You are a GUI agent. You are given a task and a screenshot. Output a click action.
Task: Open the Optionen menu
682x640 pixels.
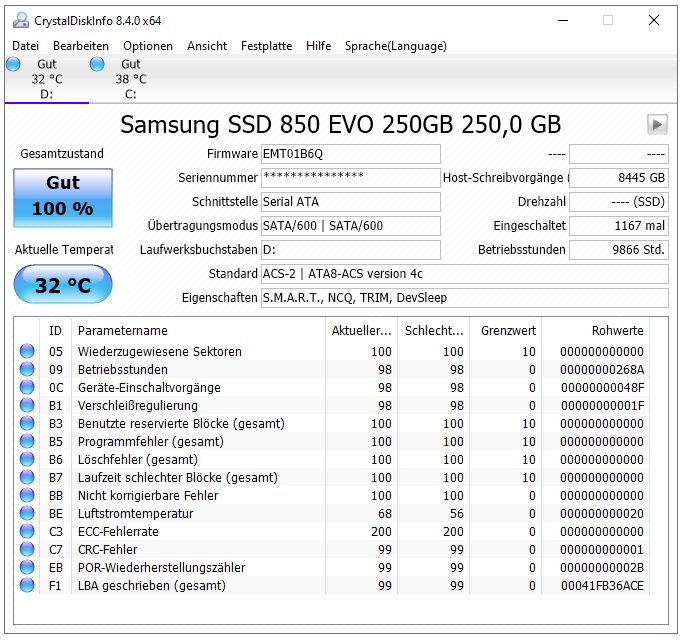tap(148, 46)
